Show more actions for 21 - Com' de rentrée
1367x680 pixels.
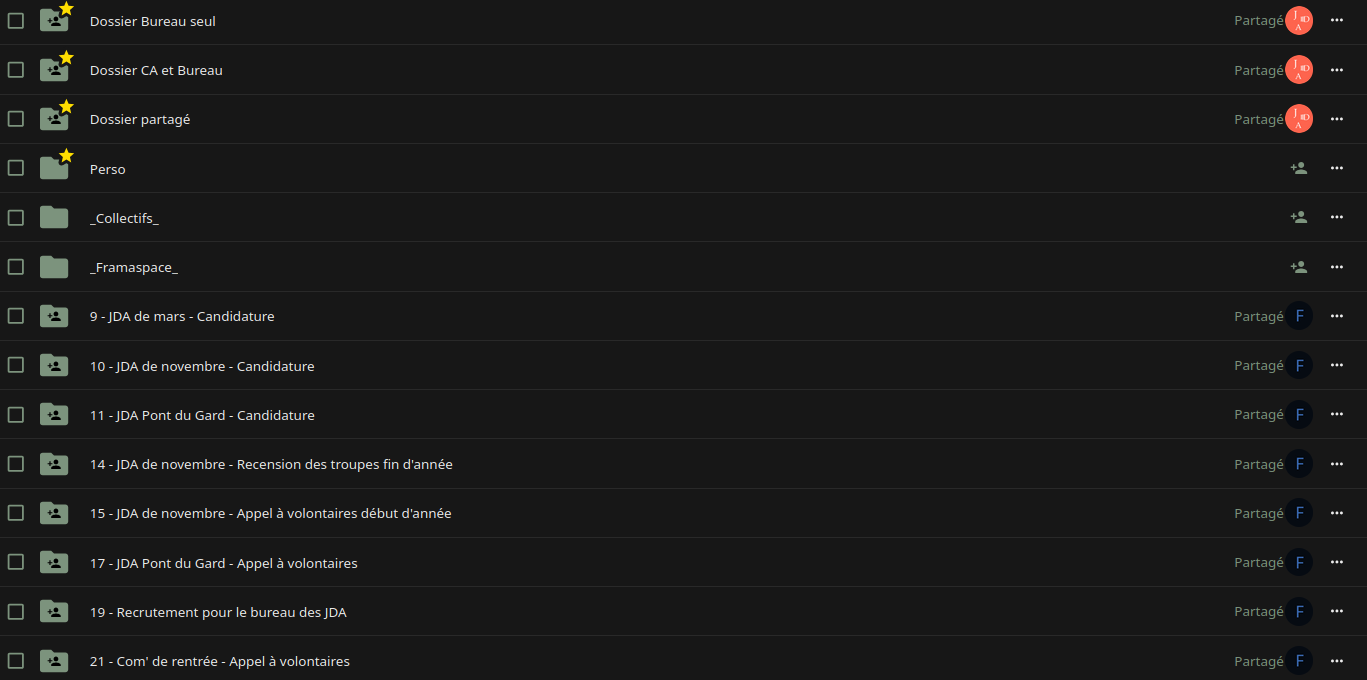pyautogui.click(x=1337, y=661)
